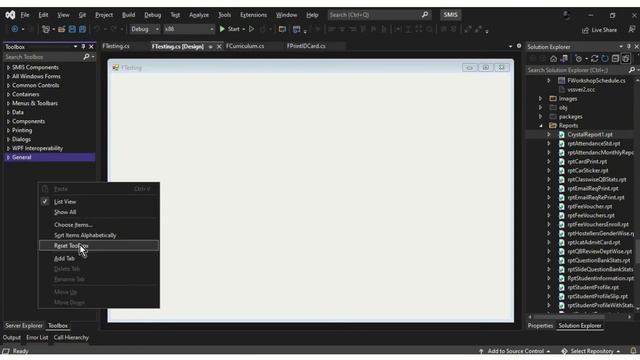Open the Debug configuration dropdown
Viewport: 640px width, 360px height.
coord(145,29)
